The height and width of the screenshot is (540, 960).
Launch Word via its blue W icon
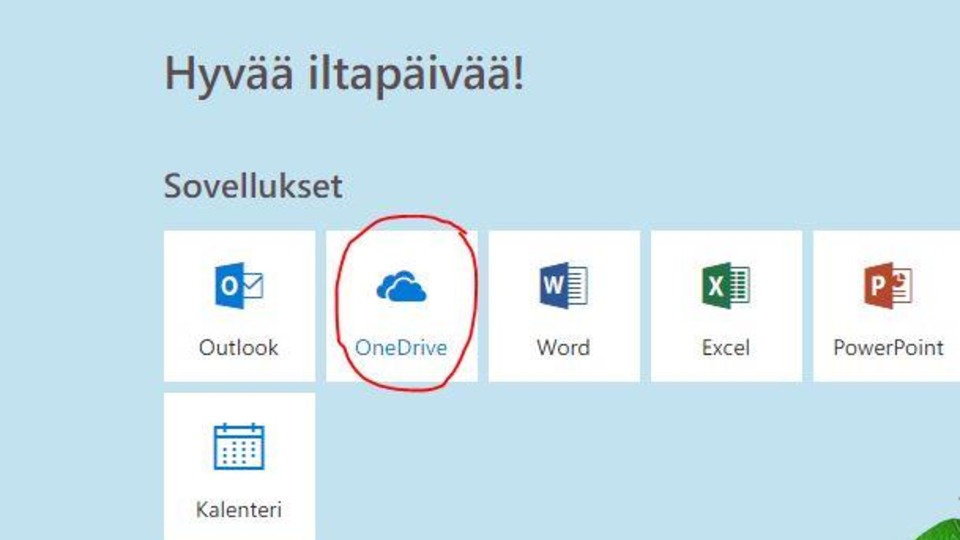pos(563,287)
